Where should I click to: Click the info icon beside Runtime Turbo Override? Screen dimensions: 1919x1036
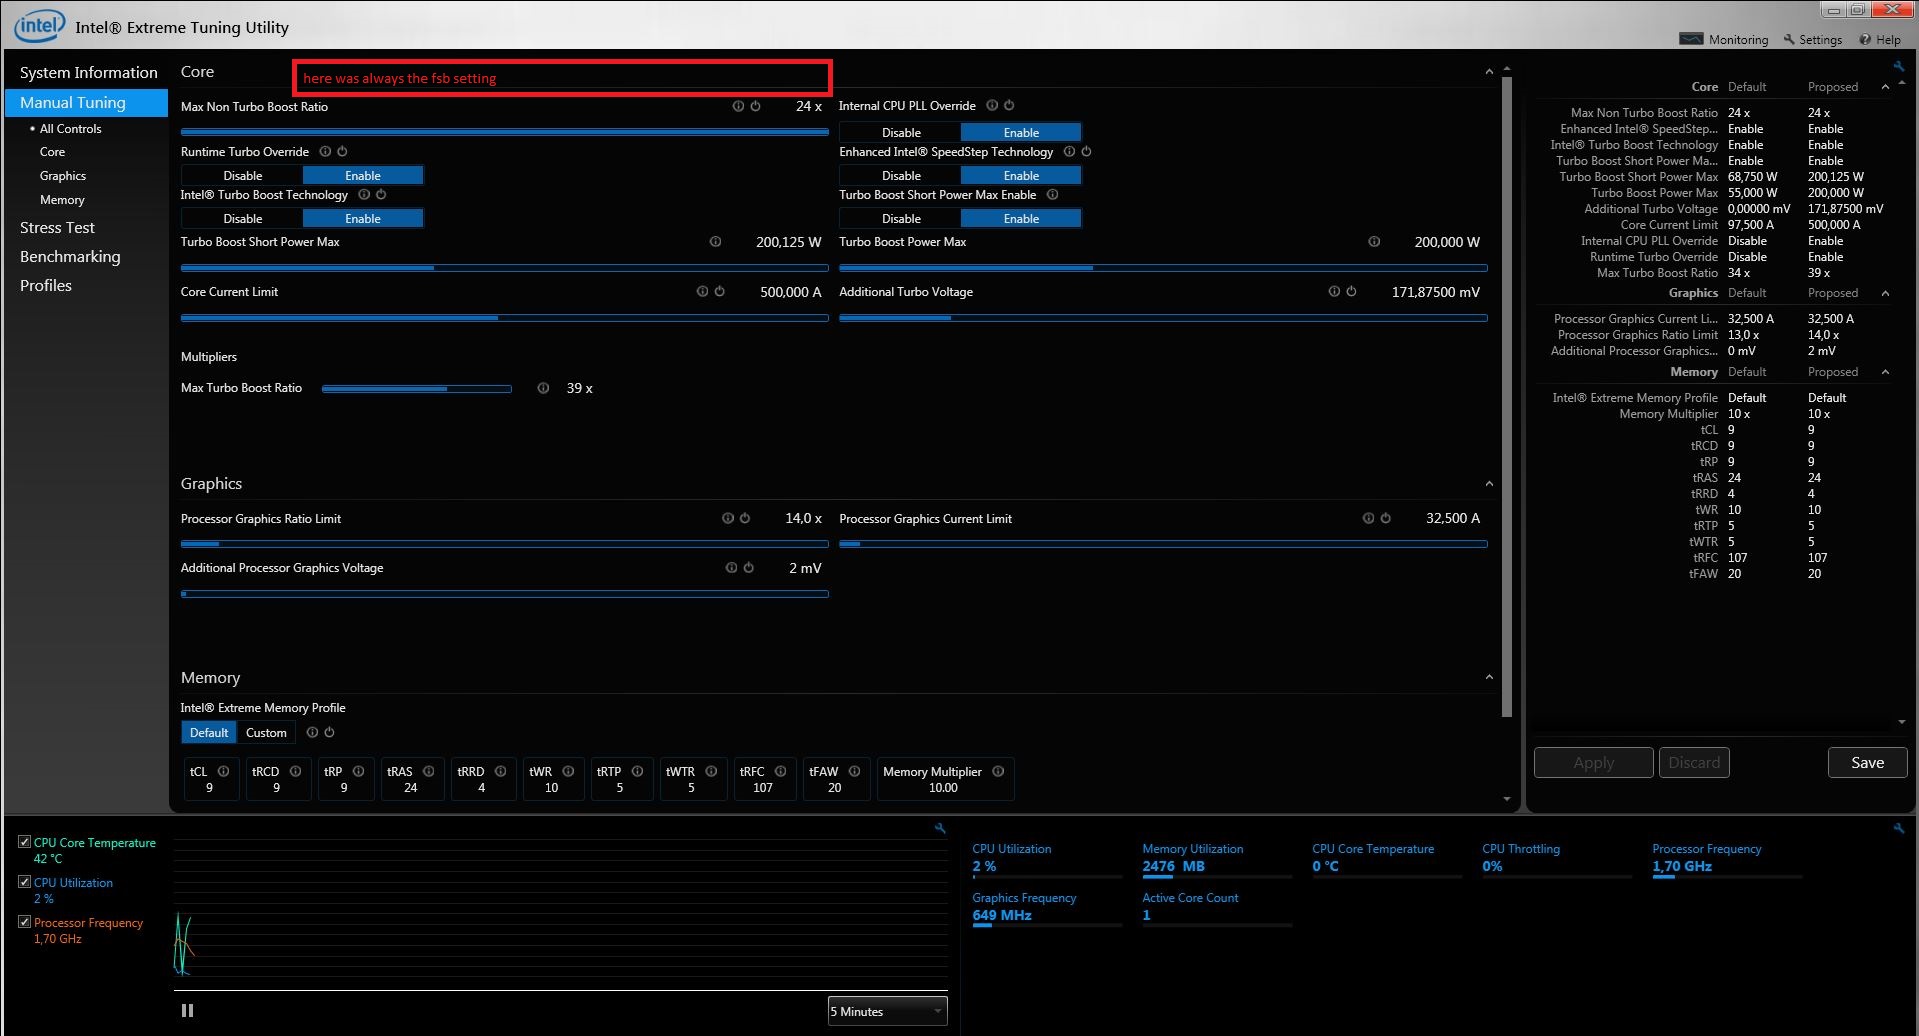point(325,152)
